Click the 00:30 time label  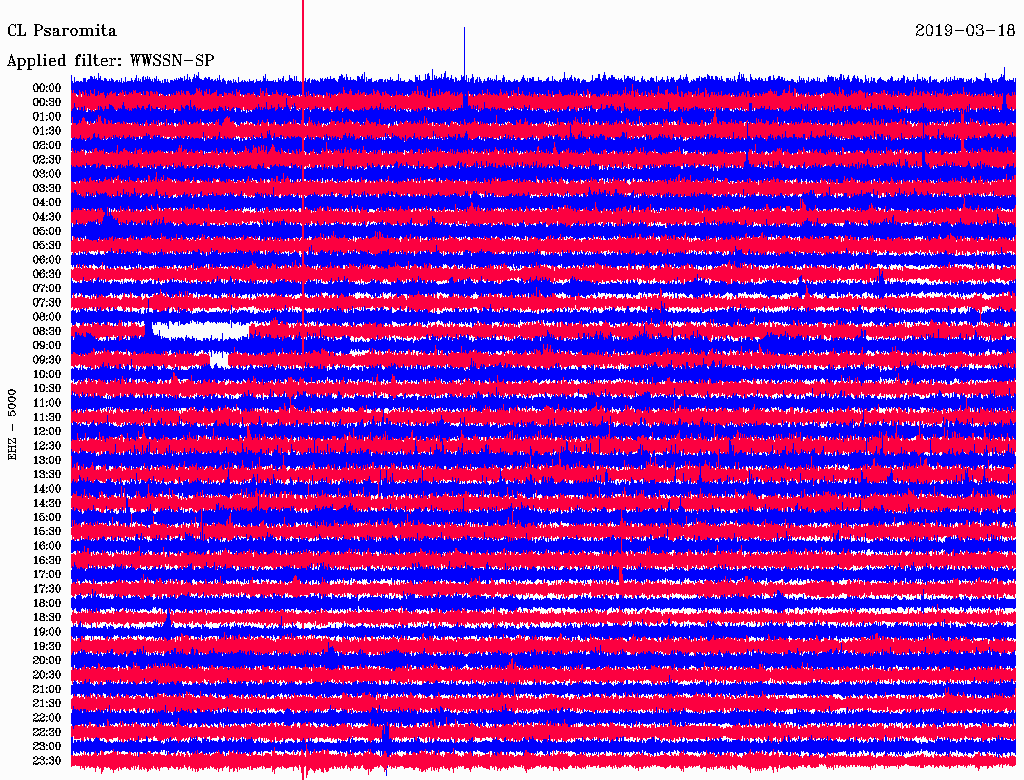(x=47, y=103)
